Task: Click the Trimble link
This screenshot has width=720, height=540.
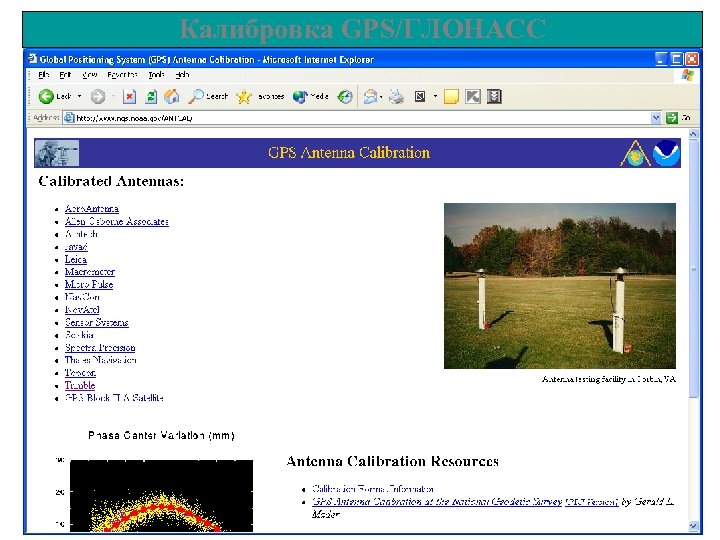Action: click(x=80, y=385)
